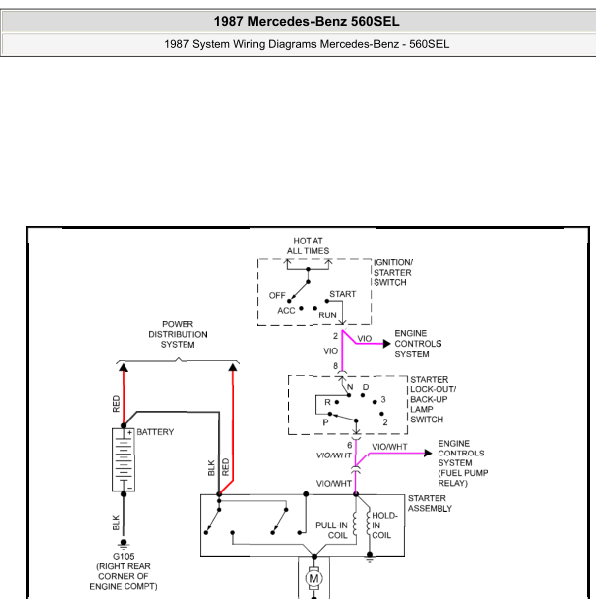Click the IGNITION/STARTER SWITCH label
596x599 pixels.
click(x=393, y=272)
